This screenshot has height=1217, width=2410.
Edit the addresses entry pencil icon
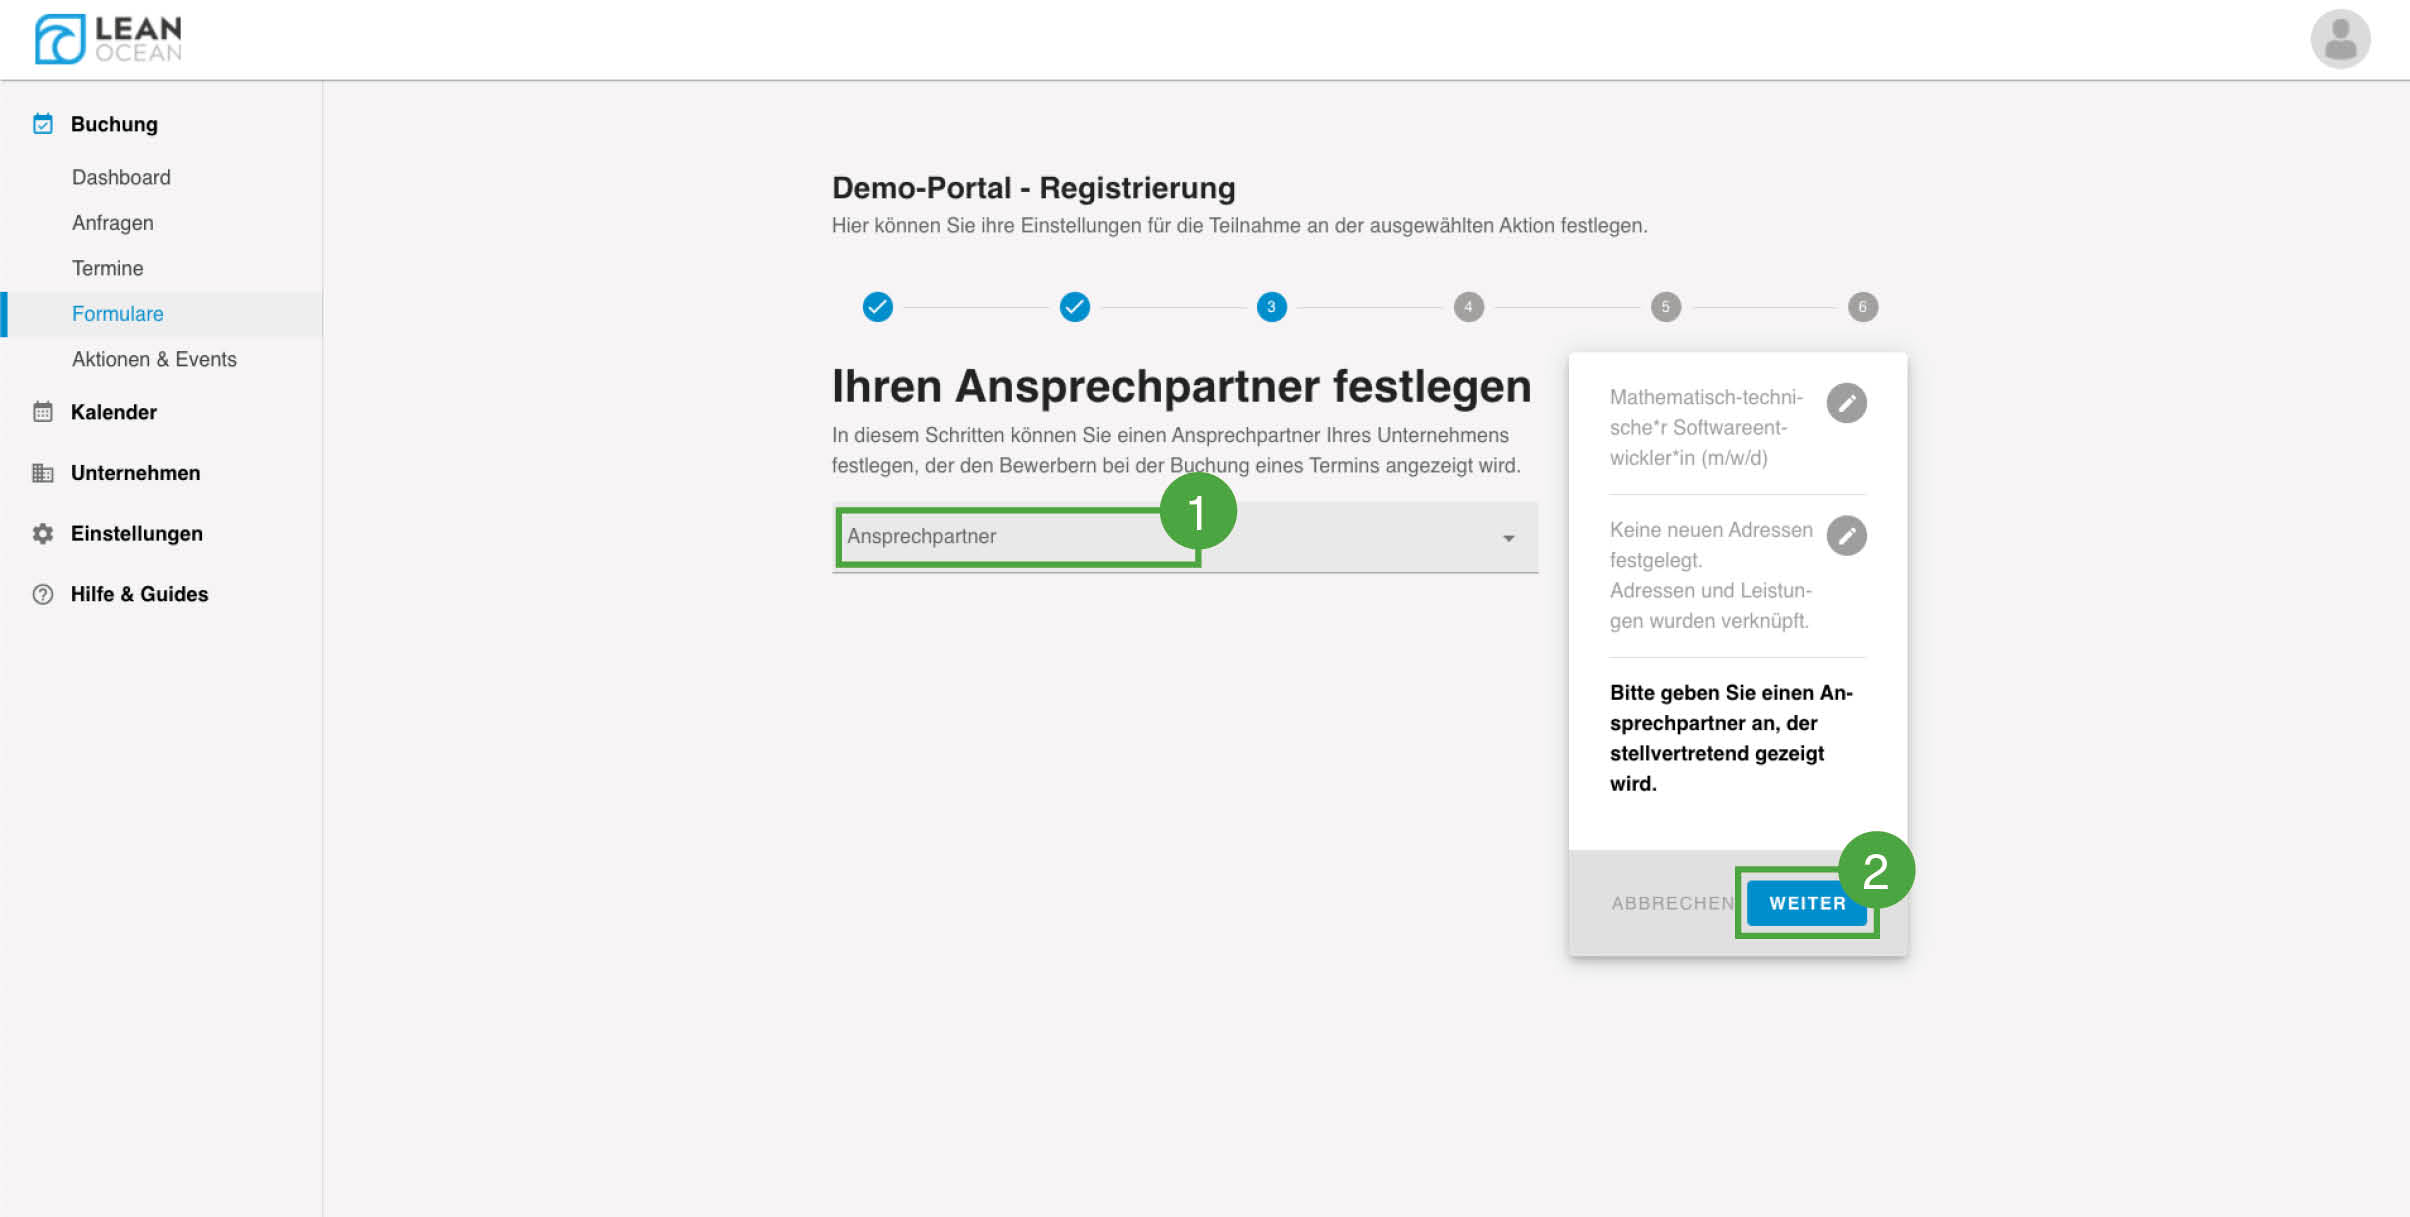pyautogui.click(x=1846, y=536)
